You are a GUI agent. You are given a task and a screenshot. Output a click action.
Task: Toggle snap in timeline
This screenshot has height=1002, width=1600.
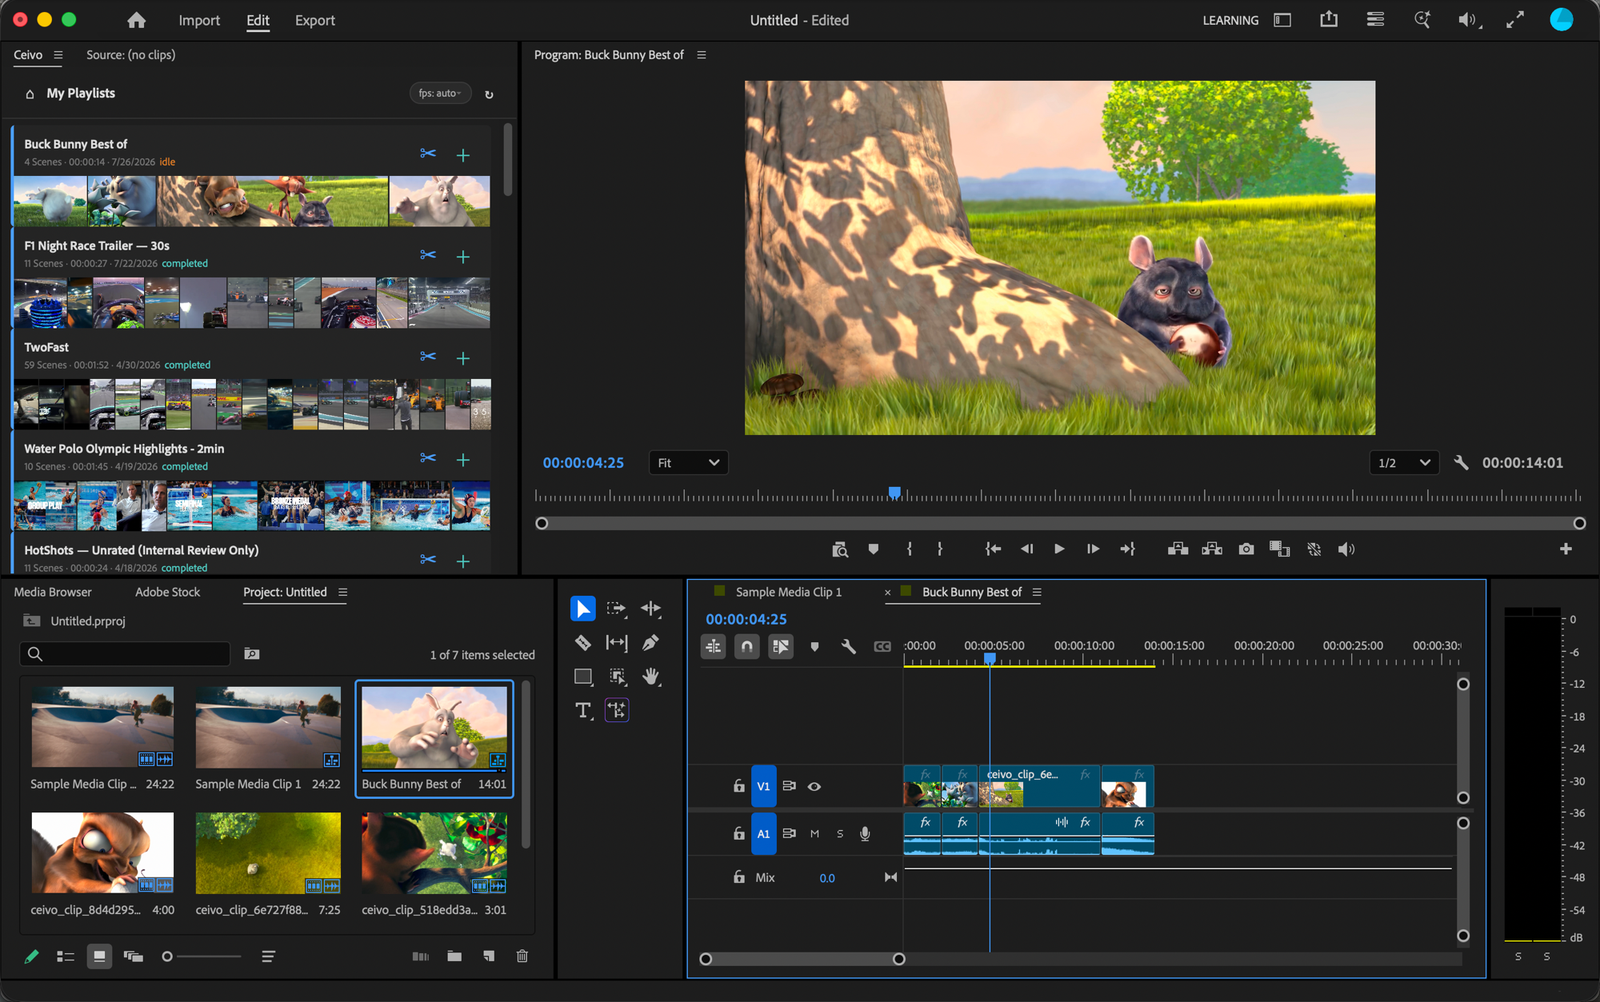click(747, 647)
